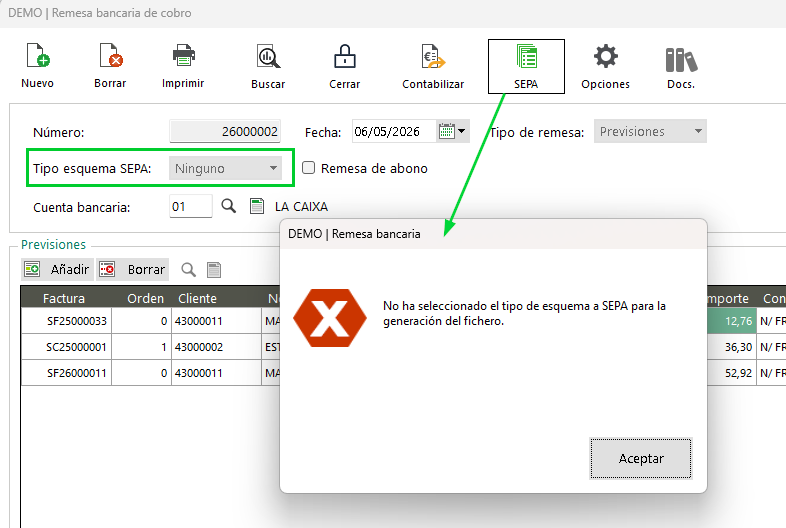Viewport: 786px width, 528px height.
Task: Click the Fecha date field
Action: pyautogui.click(x=394, y=131)
